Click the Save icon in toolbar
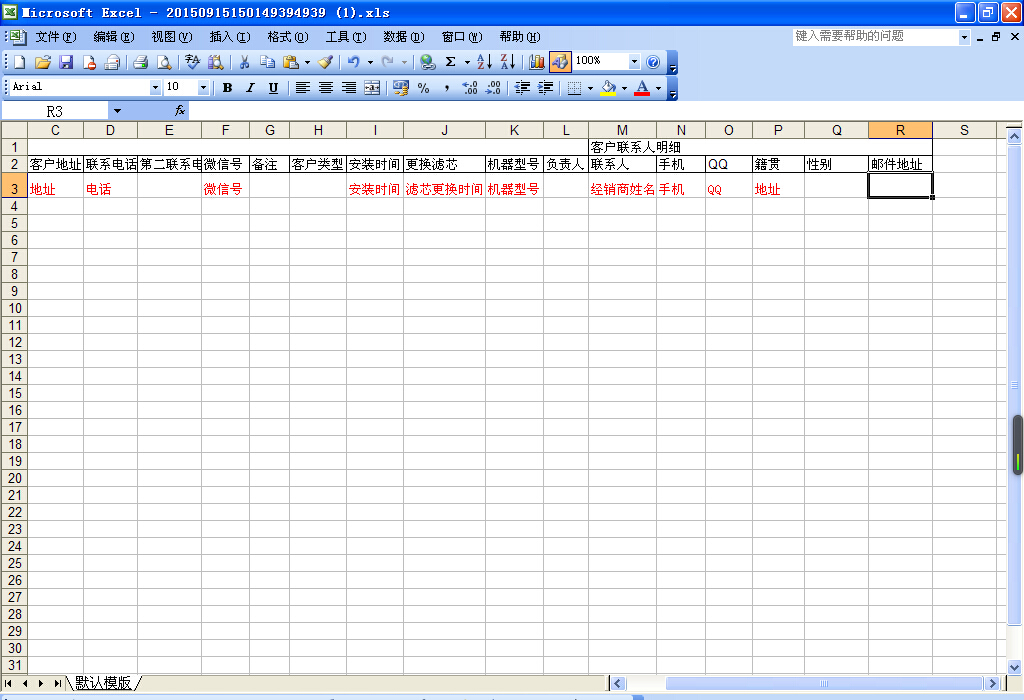The height and width of the screenshot is (700, 1024). pyautogui.click(x=66, y=62)
